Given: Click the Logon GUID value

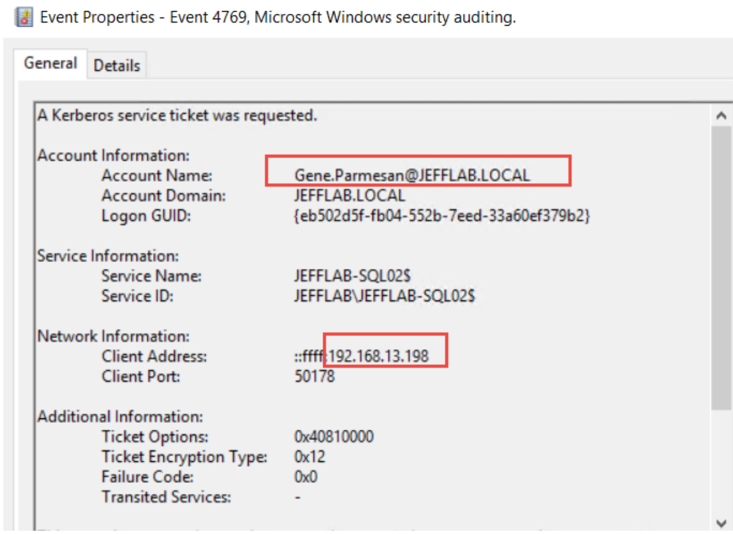Looking at the screenshot, I should [x=441, y=215].
